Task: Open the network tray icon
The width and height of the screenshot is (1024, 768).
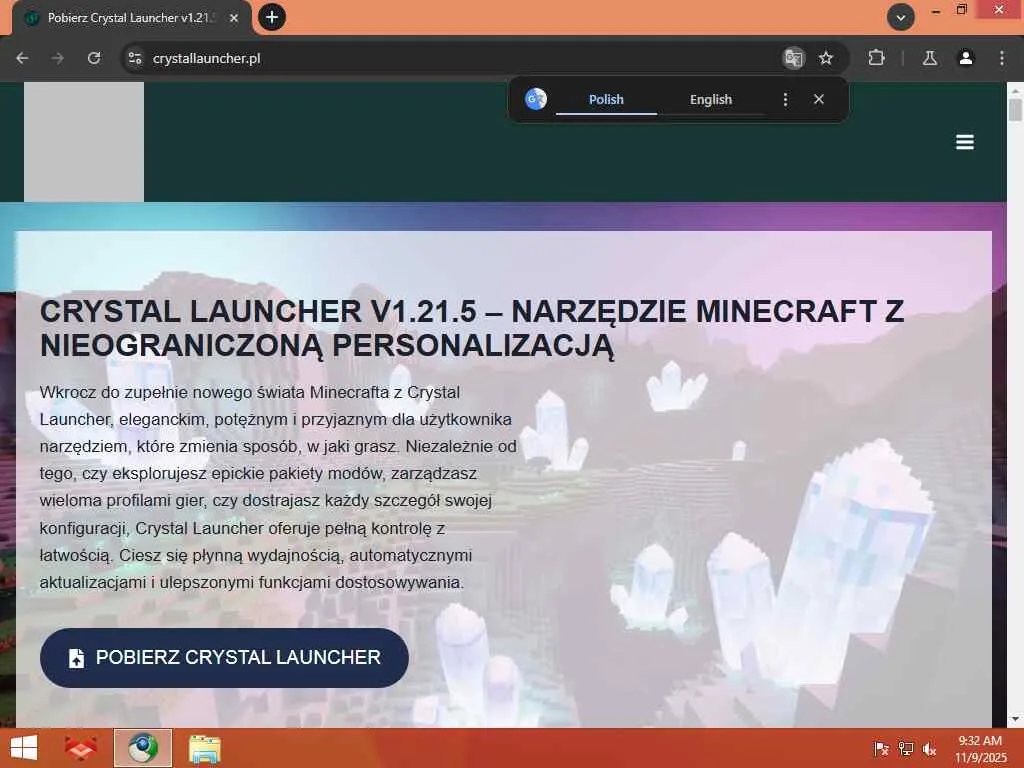Action: 906,748
